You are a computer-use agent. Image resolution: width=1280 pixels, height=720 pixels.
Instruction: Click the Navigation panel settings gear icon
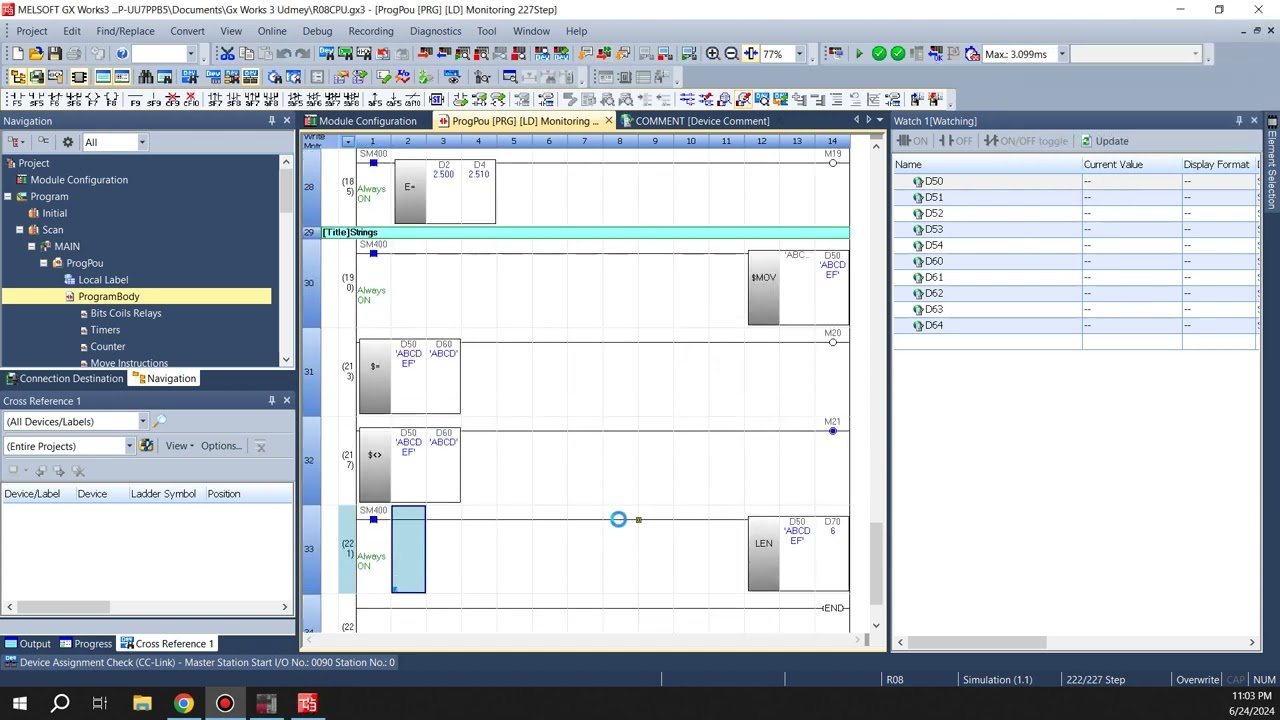68,142
